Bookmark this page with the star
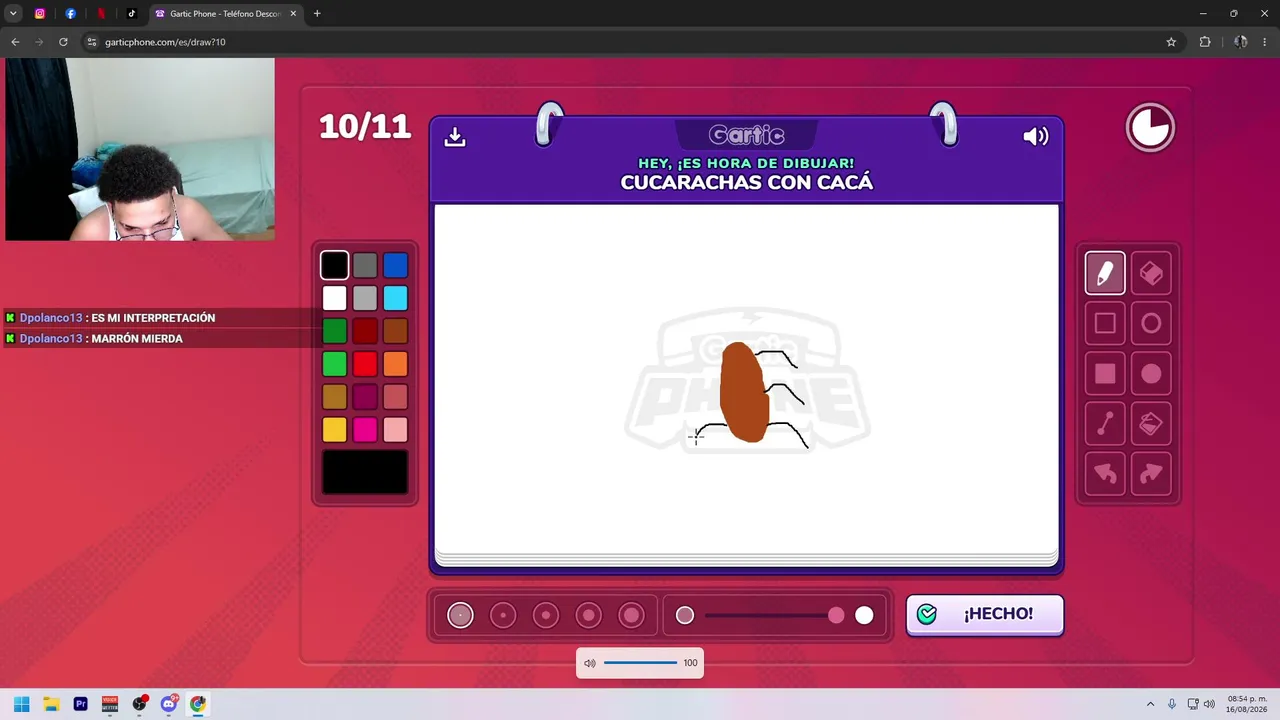This screenshot has height=720, width=1280. click(x=1171, y=42)
